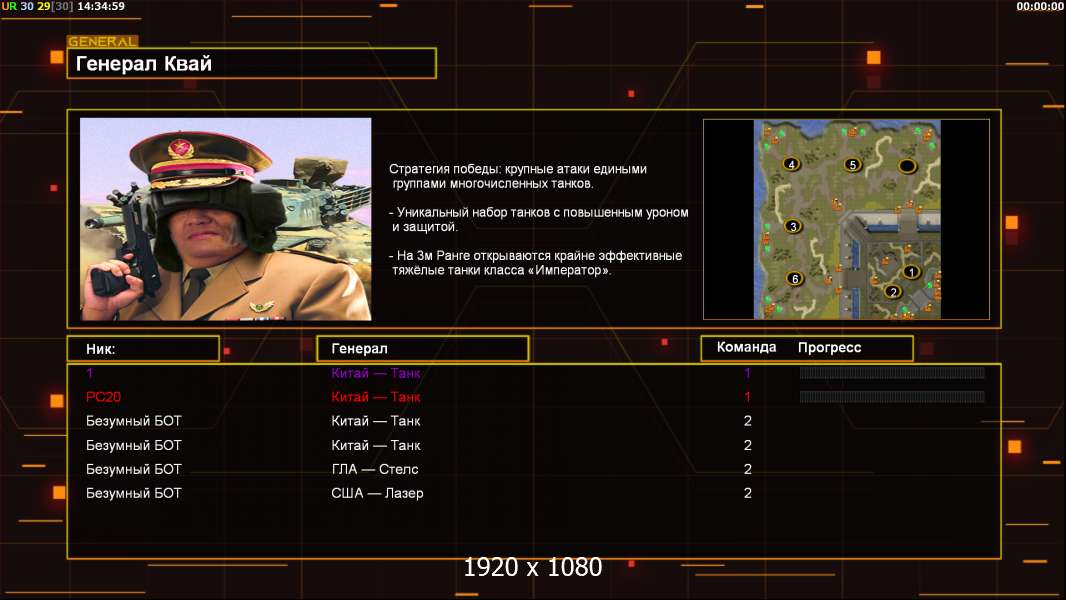Select the purple player nickname '1'
The height and width of the screenshot is (600, 1066).
point(90,372)
